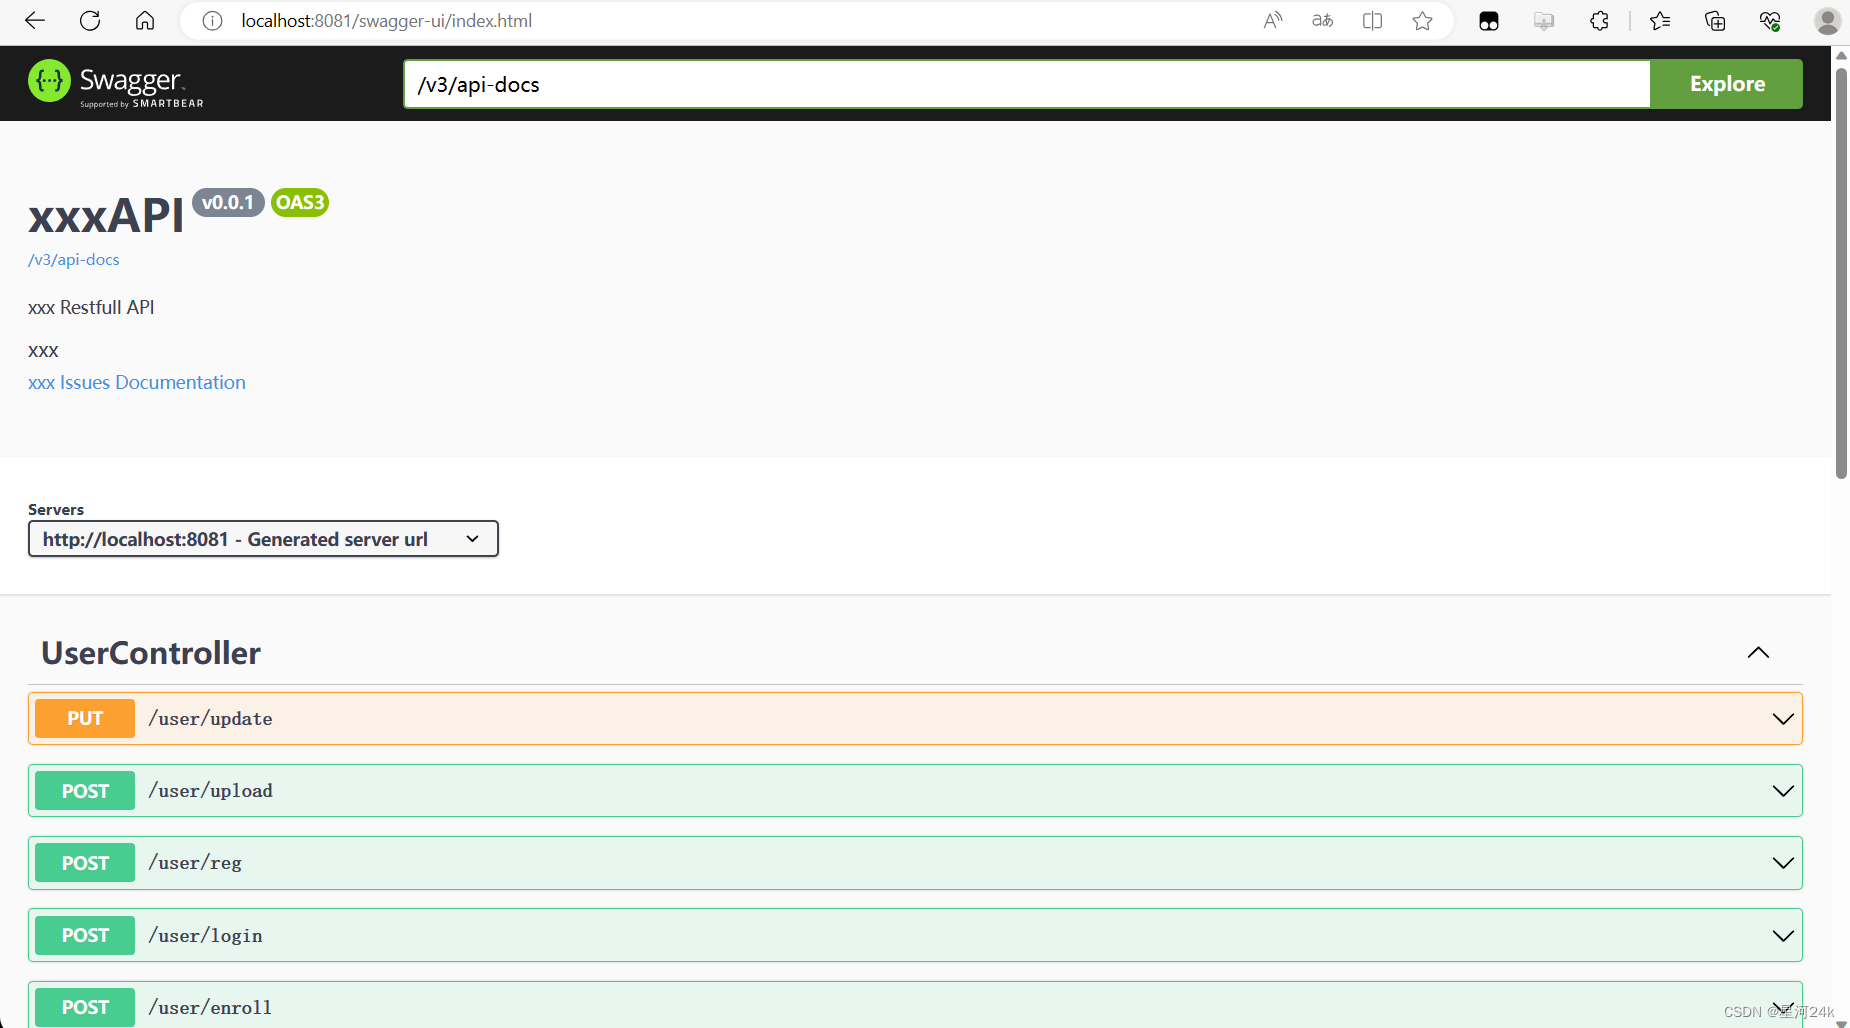Open the browser profile avatar
This screenshot has height=1028, width=1850.
1828,20
